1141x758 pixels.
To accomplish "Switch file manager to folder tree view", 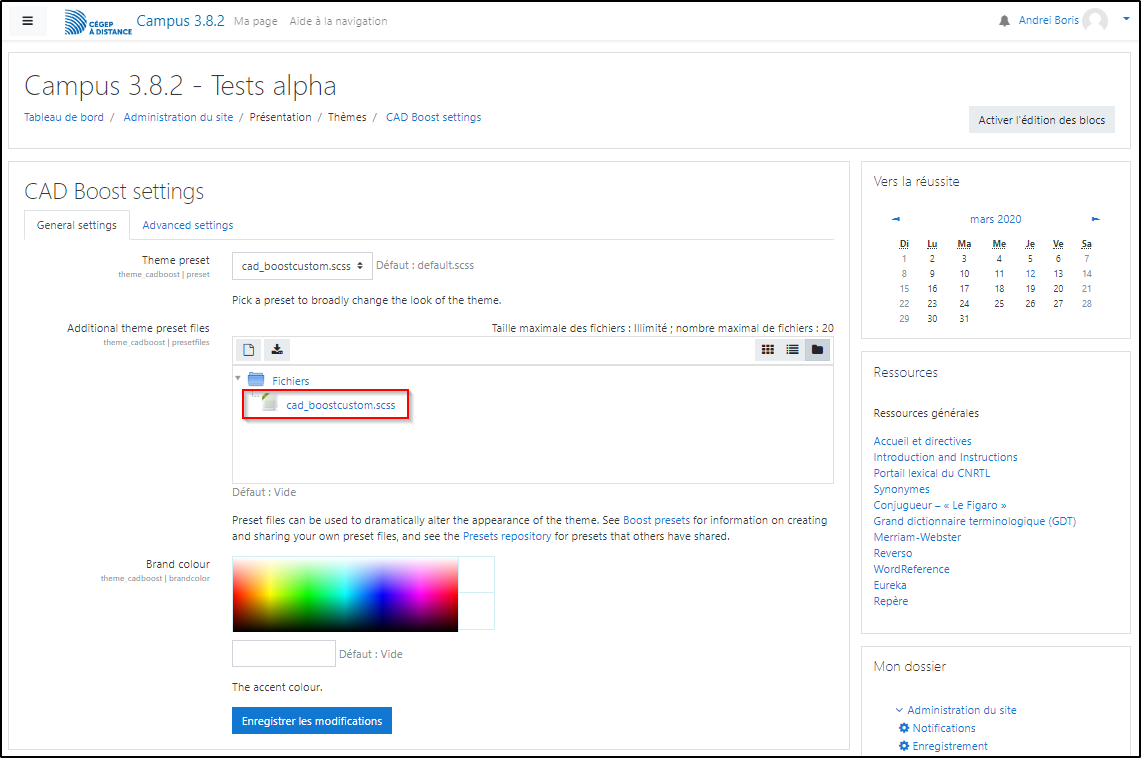I will tap(818, 349).
